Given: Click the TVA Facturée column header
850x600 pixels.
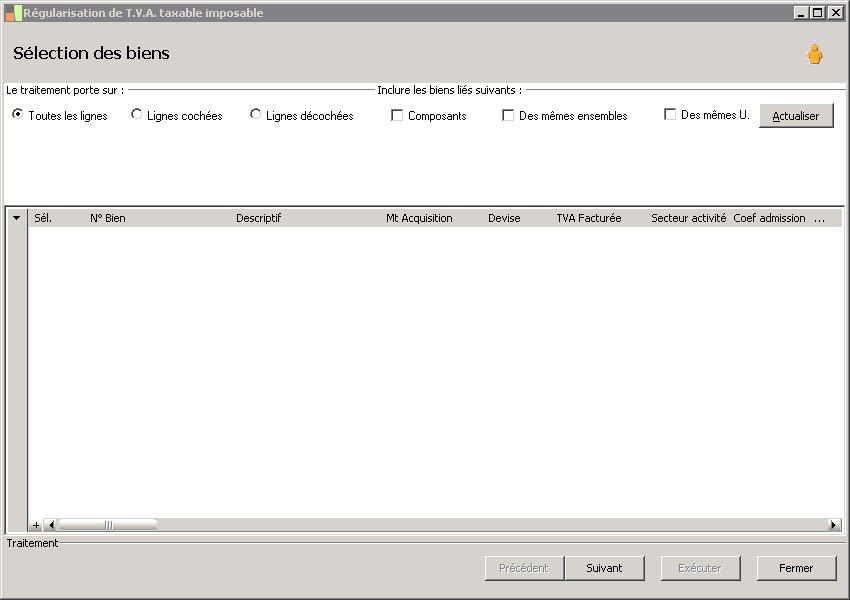Looking at the screenshot, I should pos(589,218).
